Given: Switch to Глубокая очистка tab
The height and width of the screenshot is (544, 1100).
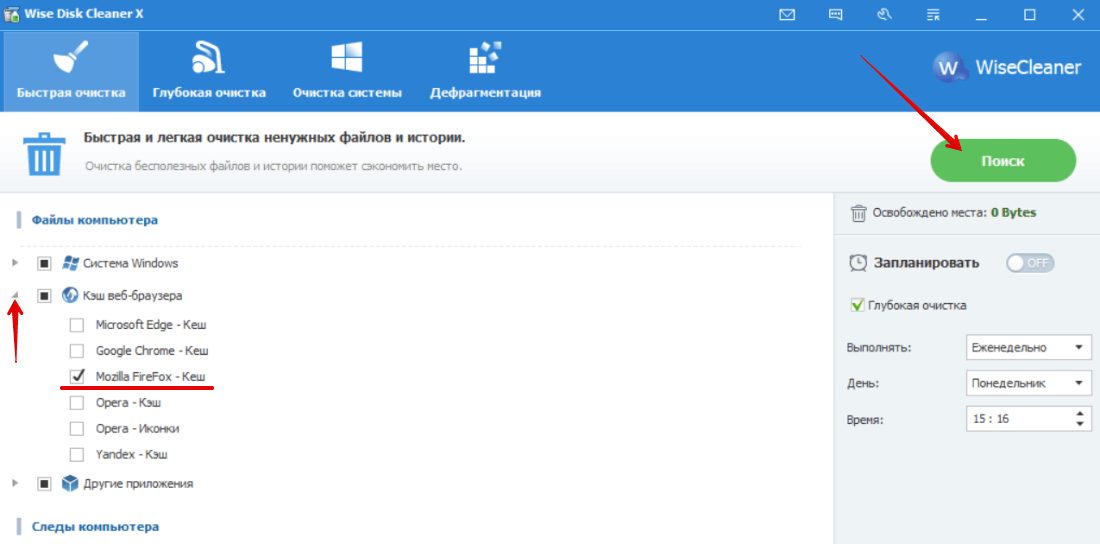Looking at the screenshot, I should click(209, 71).
